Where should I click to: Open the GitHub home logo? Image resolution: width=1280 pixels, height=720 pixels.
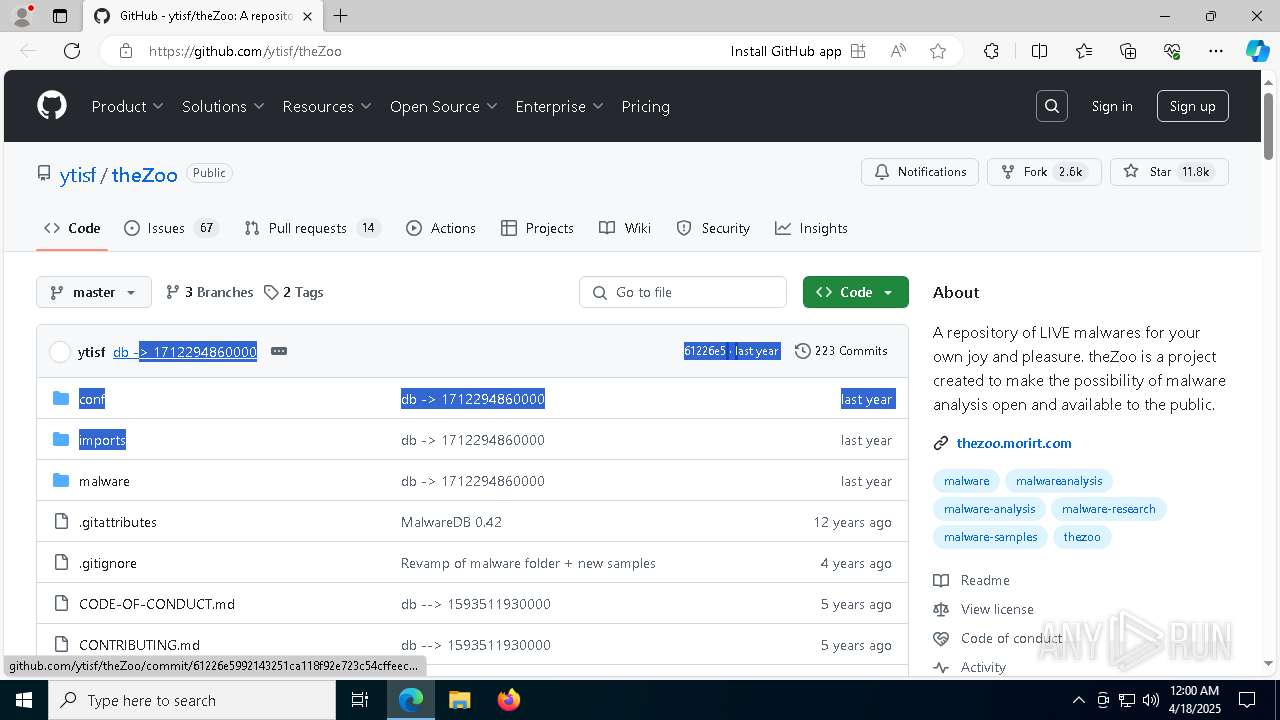tap(52, 106)
